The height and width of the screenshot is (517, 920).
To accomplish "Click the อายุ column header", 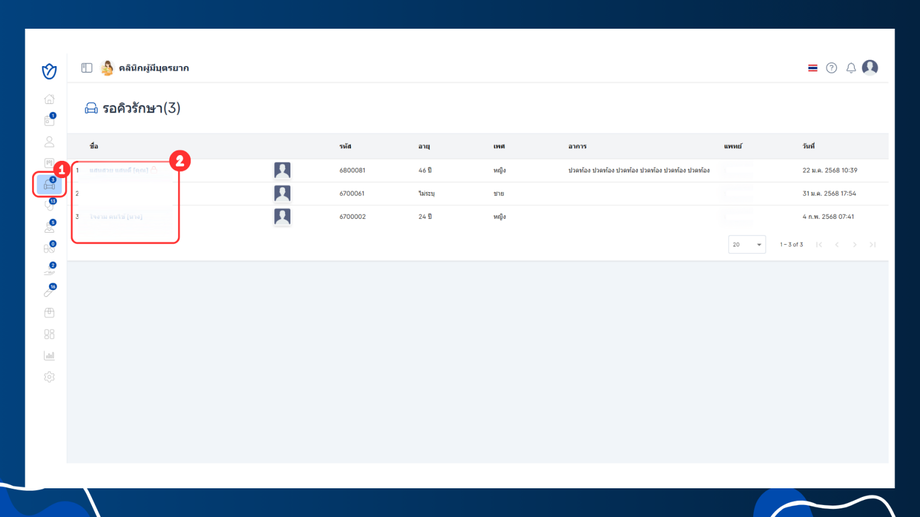I will 424,146.
